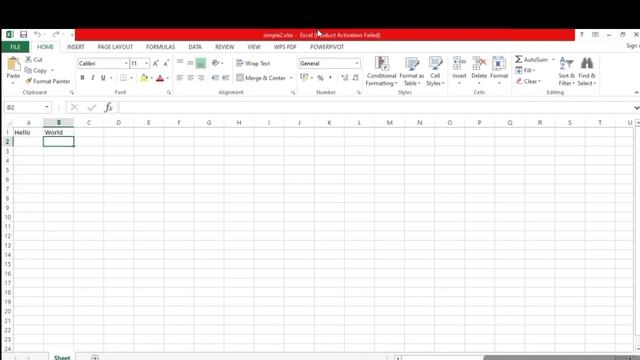
Task: Cut the selected cell
Action: (34, 60)
